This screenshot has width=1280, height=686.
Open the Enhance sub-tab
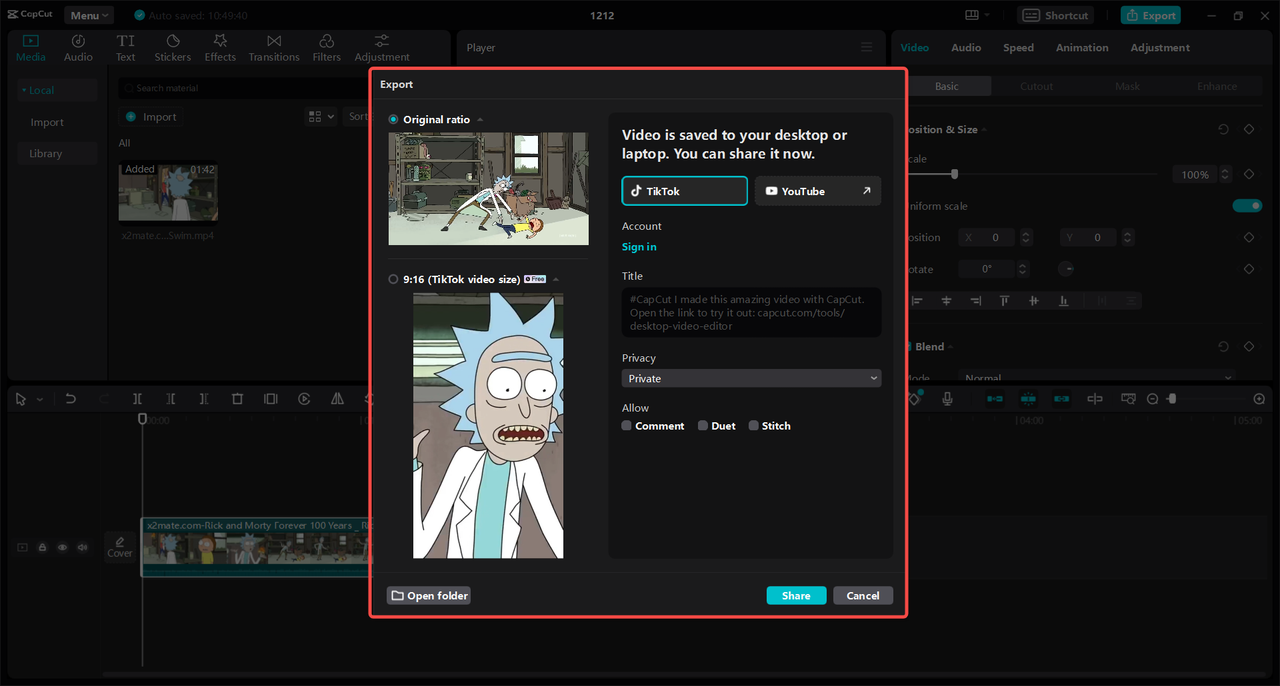pos(1217,87)
